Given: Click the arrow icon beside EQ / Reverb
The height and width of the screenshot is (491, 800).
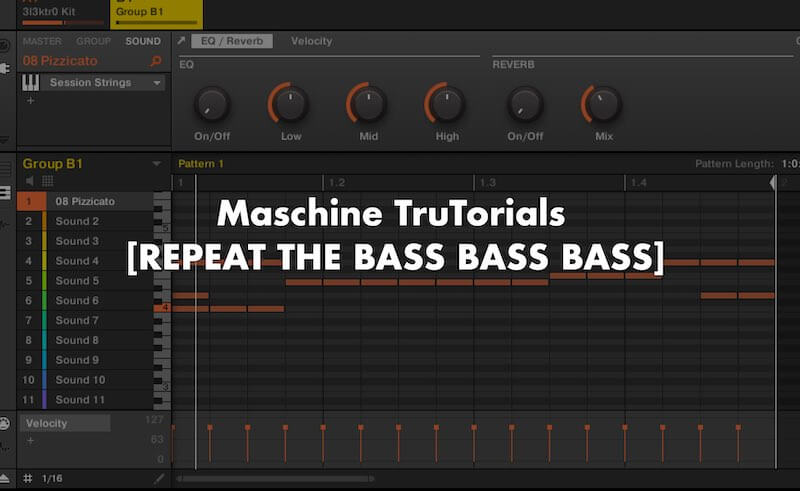Looking at the screenshot, I should [181, 40].
